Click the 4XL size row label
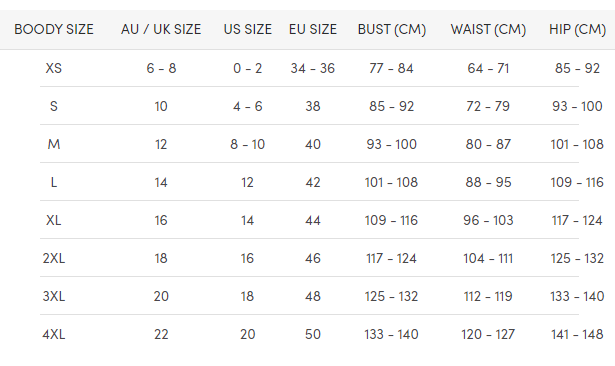This screenshot has height=366, width=615. pos(54,335)
